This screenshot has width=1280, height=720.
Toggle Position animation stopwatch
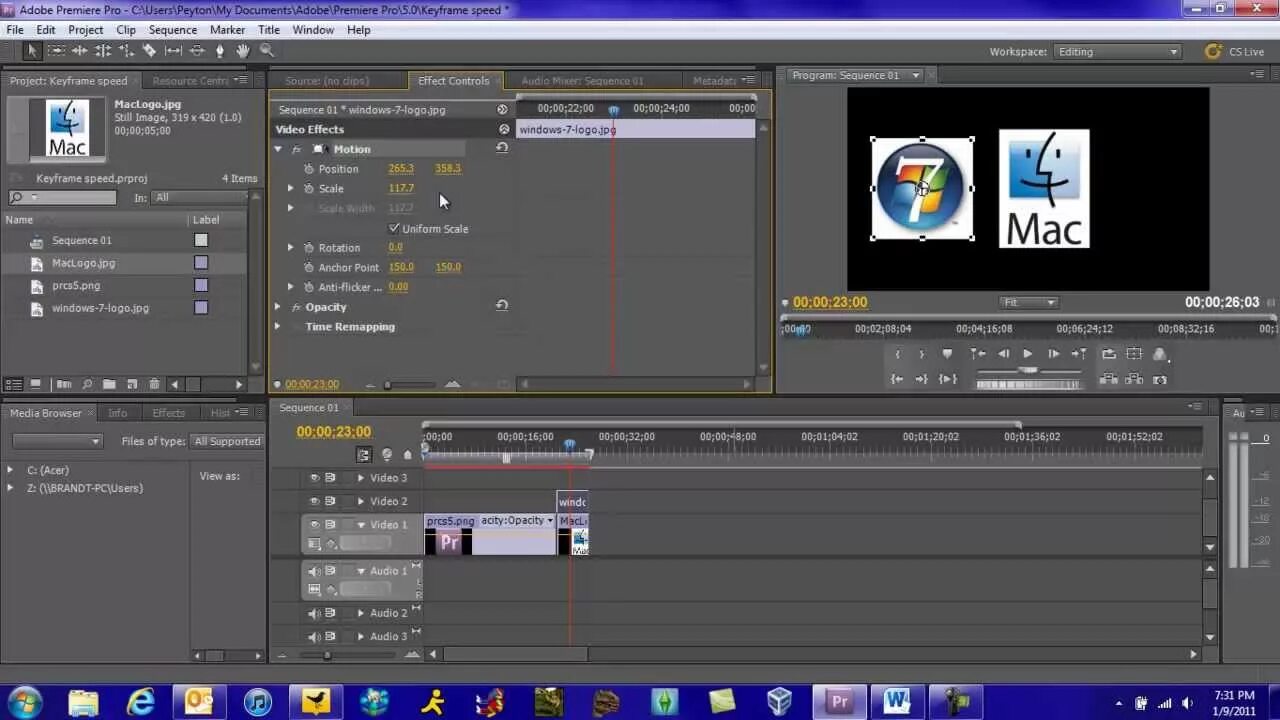tap(309, 169)
